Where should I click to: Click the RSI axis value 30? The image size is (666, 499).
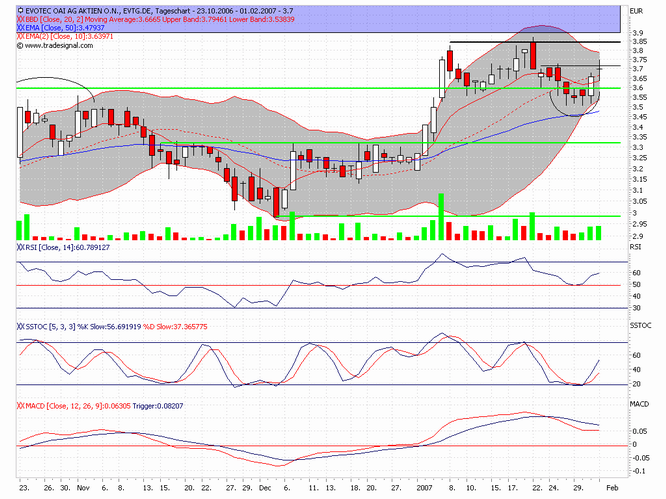[x=636, y=308]
